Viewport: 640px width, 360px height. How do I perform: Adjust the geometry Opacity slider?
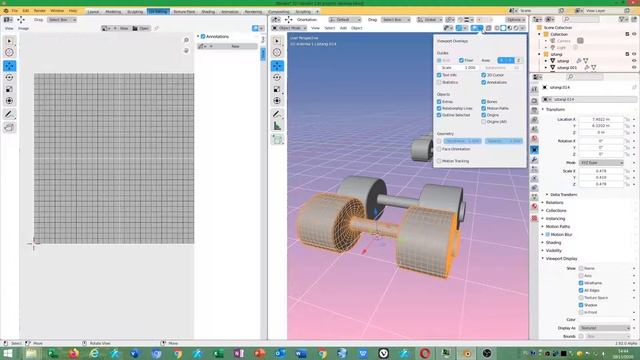pyautogui.click(x=504, y=141)
